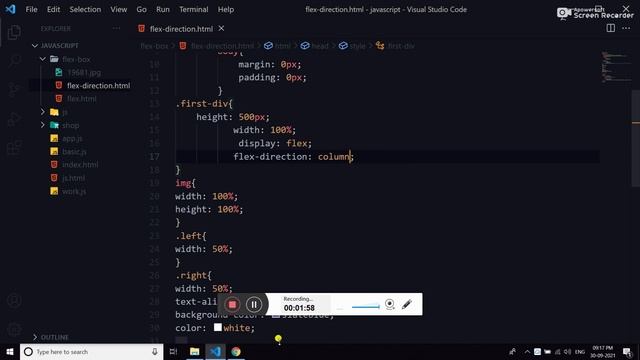The image size is (640, 360).
Task: Select the flex-direction.html editor tab
Action: point(181,29)
